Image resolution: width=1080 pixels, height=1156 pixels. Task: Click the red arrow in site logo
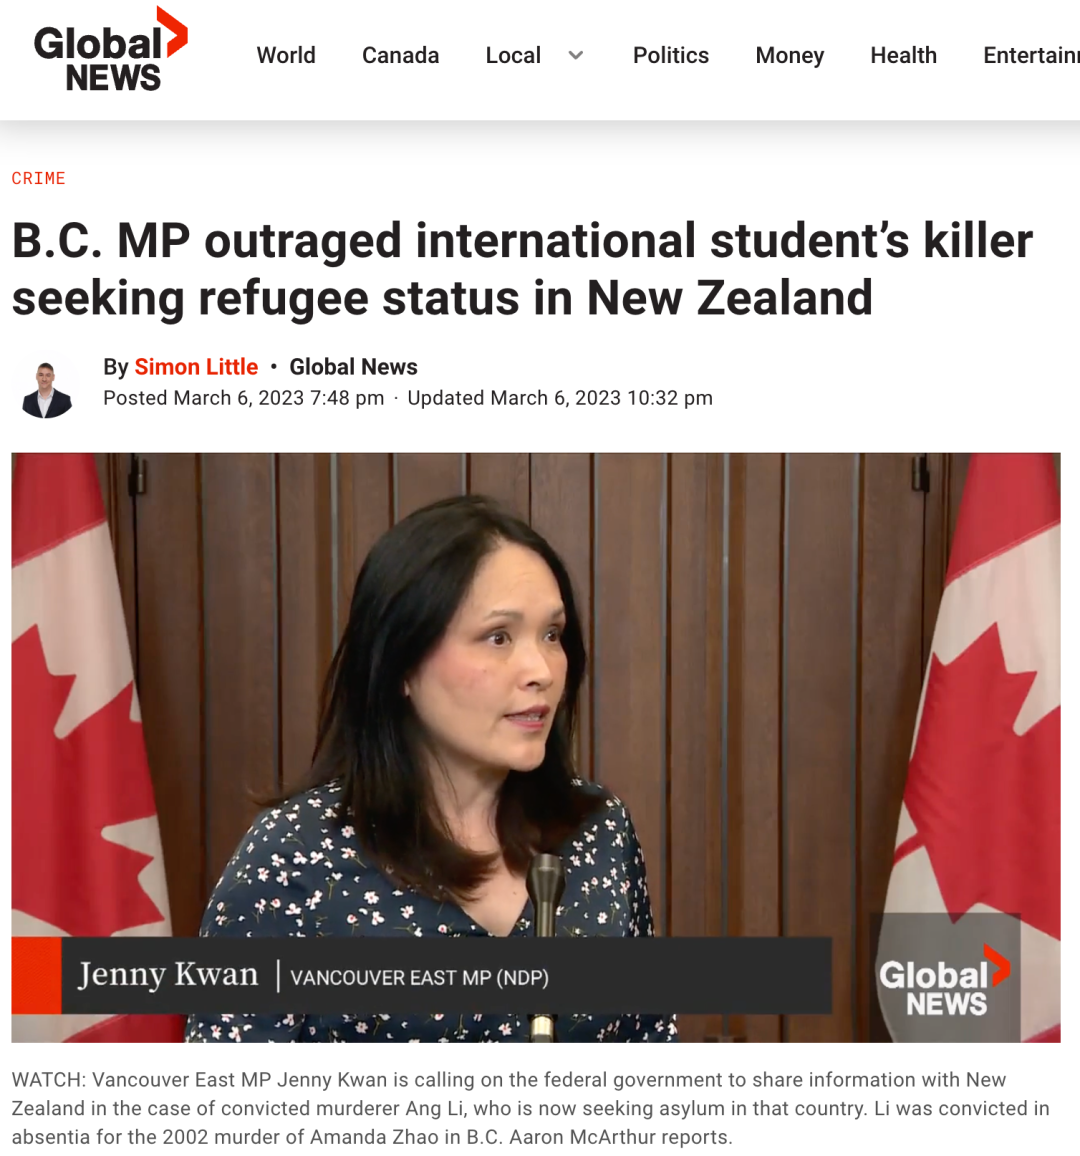173,32
